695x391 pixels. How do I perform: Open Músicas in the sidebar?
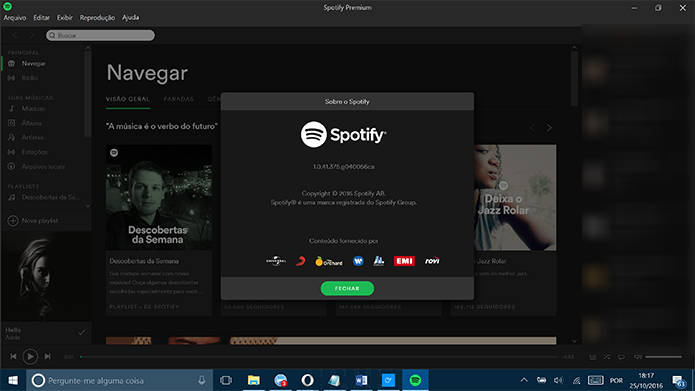(33, 109)
